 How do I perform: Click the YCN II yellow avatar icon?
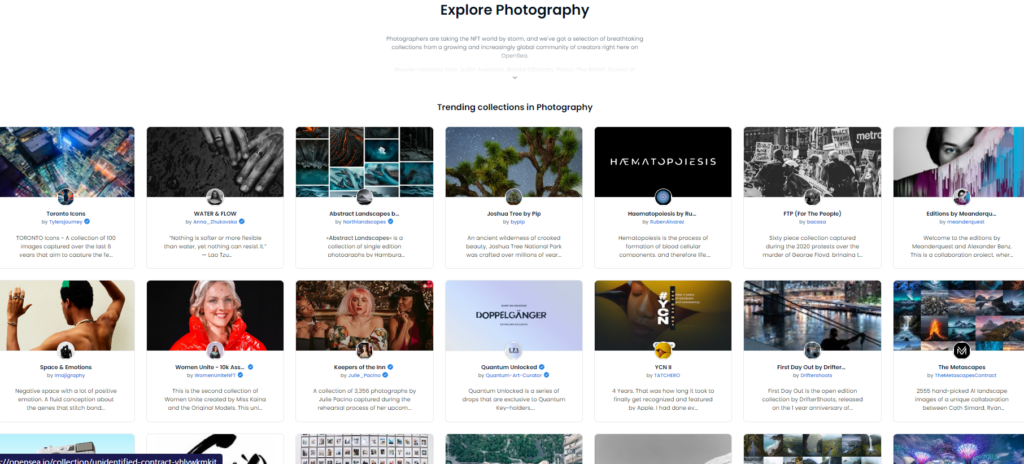coord(663,350)
